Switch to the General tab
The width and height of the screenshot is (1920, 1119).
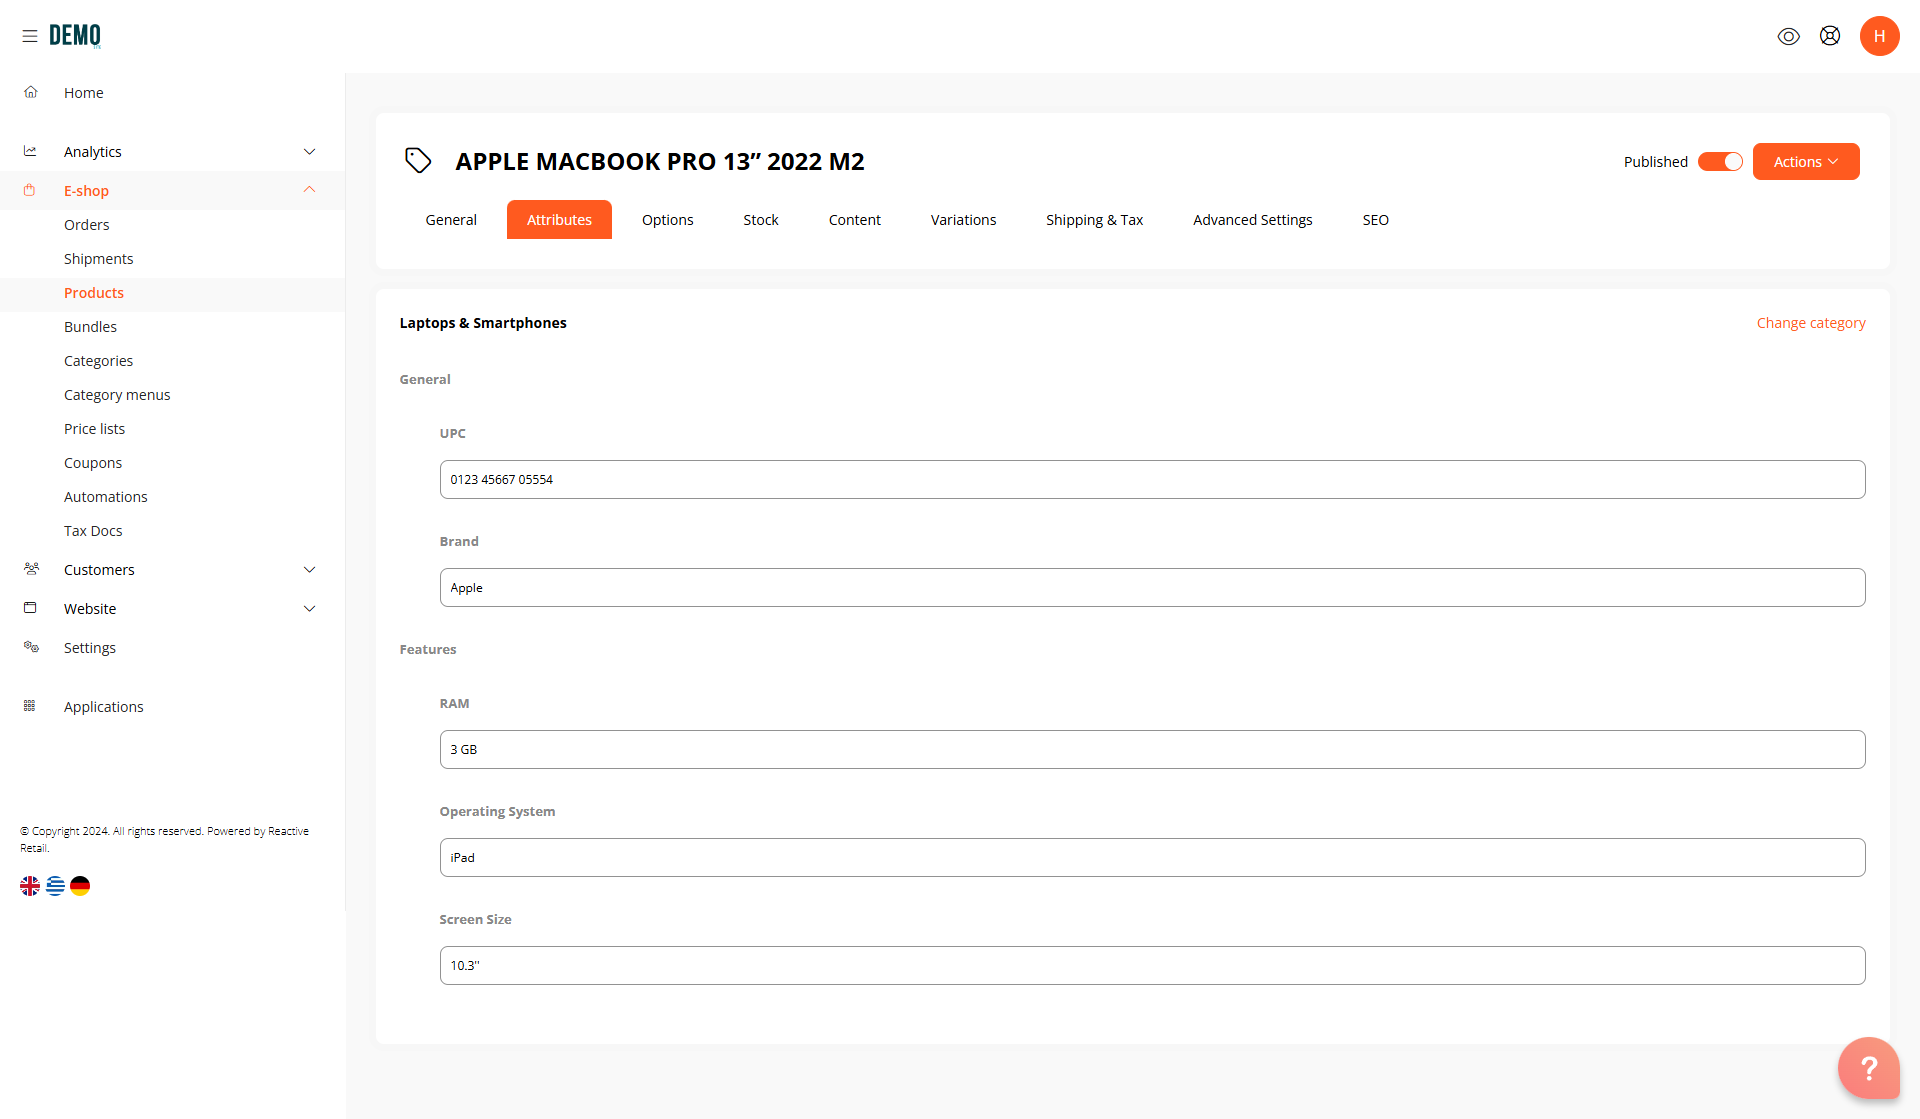click(451, 220)
